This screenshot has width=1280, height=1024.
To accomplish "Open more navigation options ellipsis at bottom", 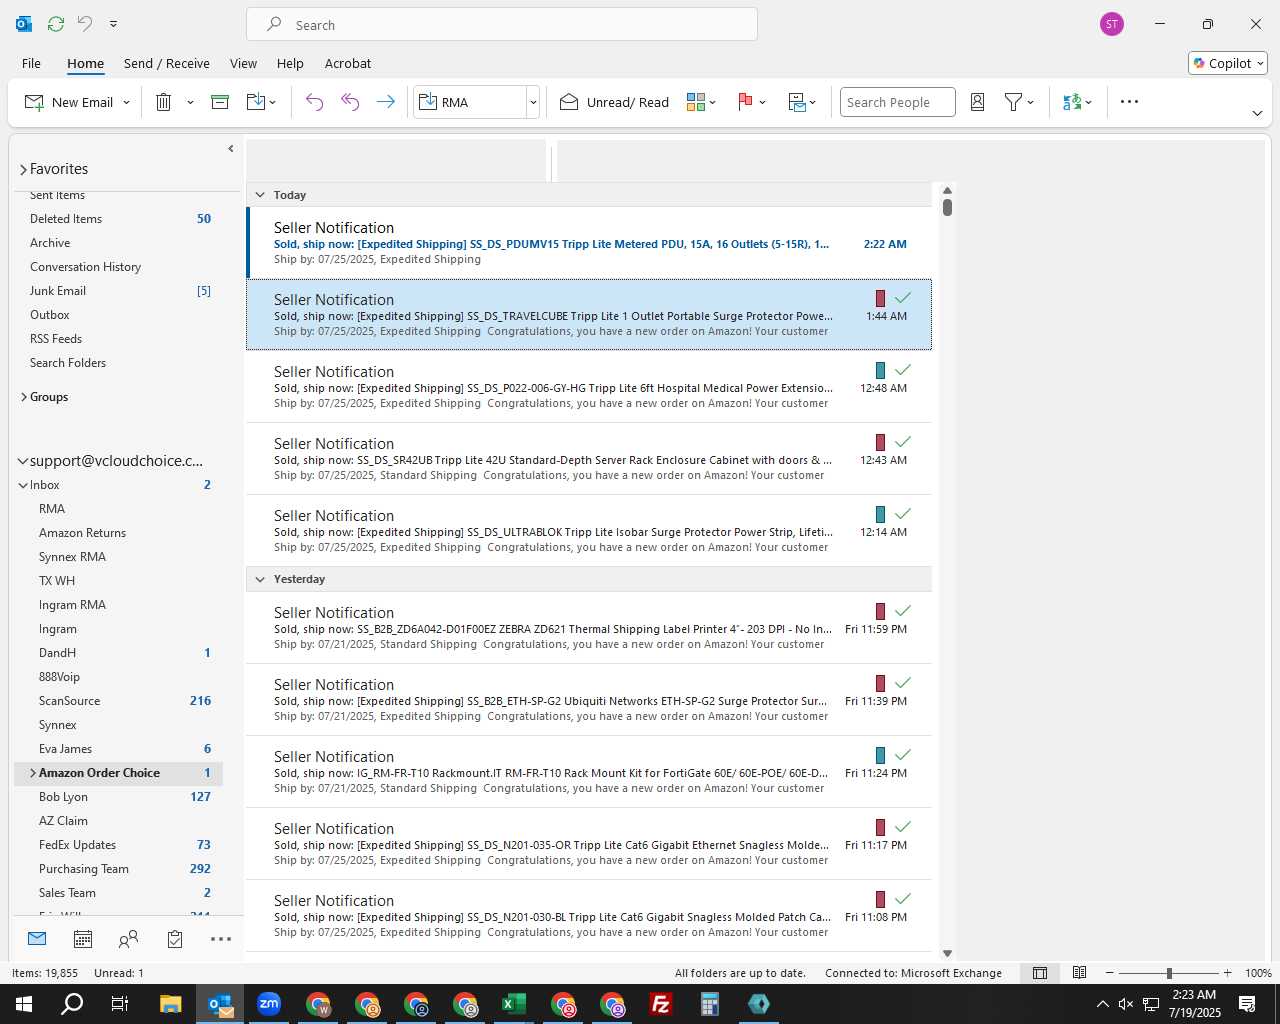I will (221, 939).
